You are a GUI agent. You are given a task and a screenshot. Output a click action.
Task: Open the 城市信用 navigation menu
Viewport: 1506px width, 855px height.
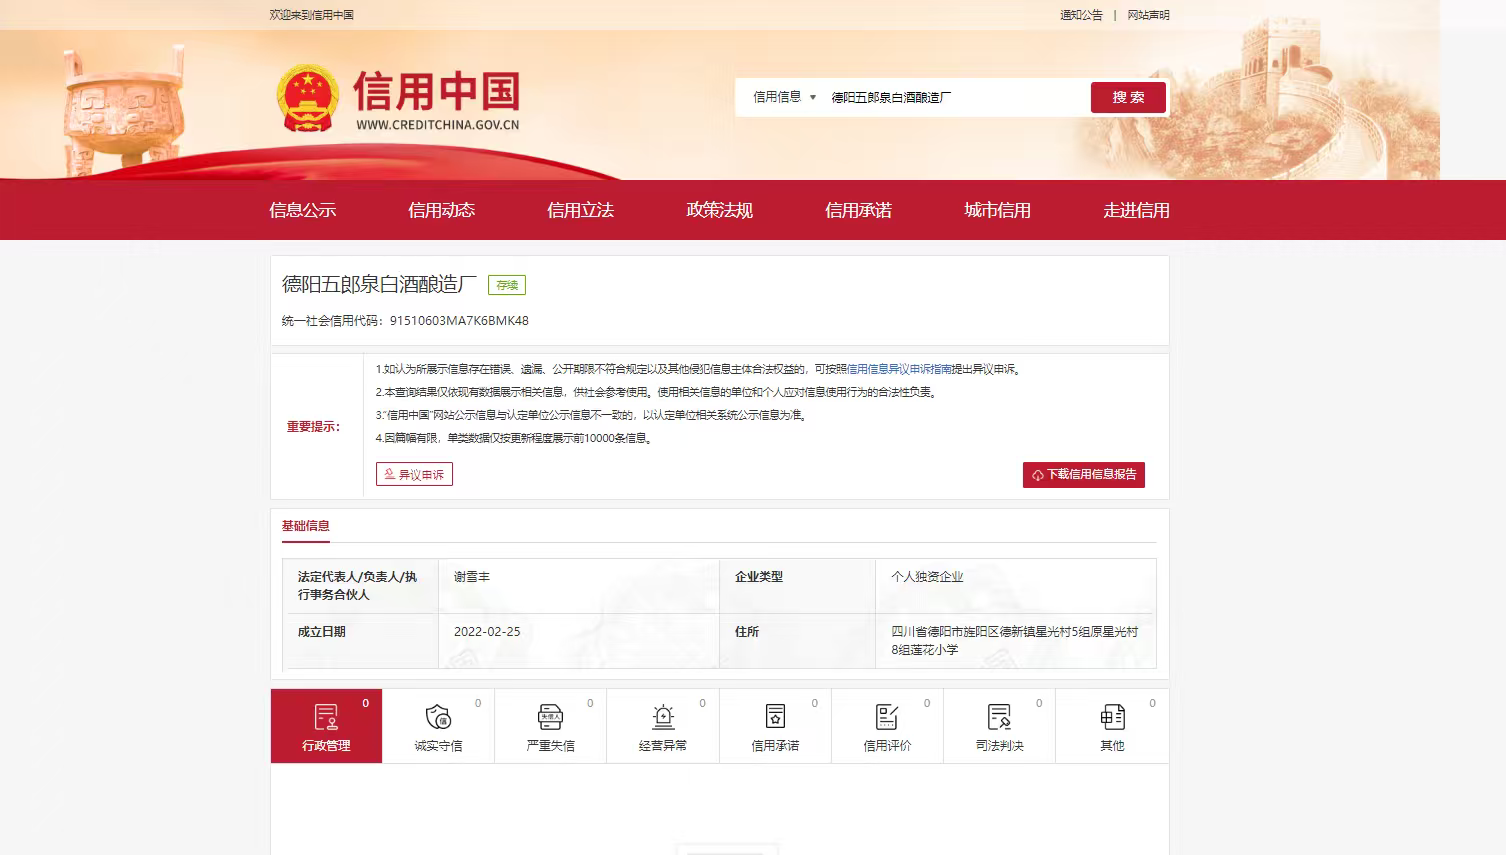coord(997,210)
